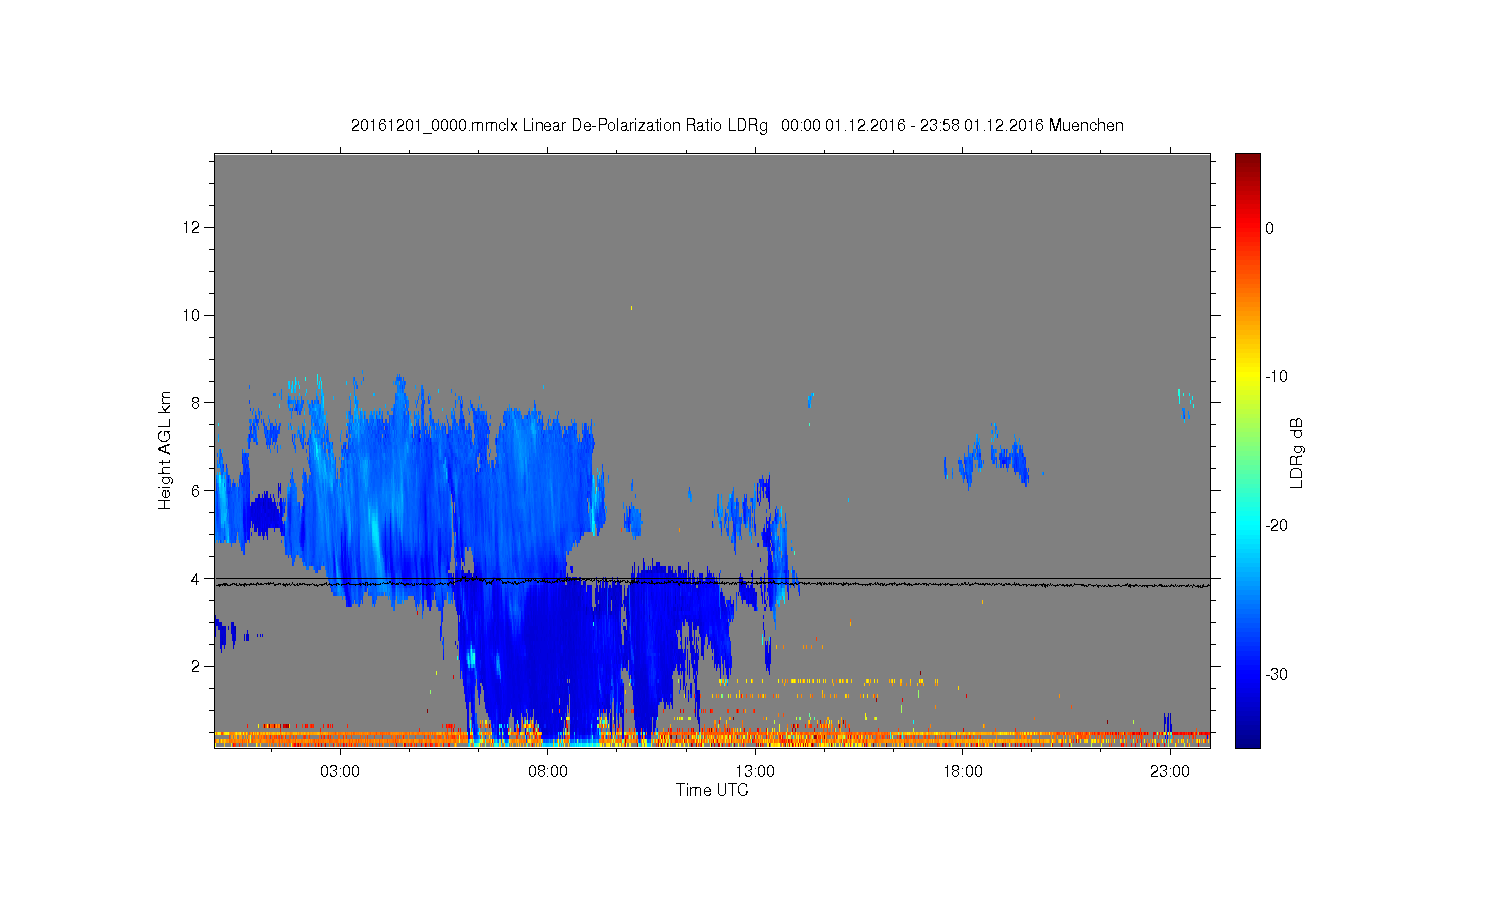Click the 'Time UTC' x-axis label

tap(712, 790)
